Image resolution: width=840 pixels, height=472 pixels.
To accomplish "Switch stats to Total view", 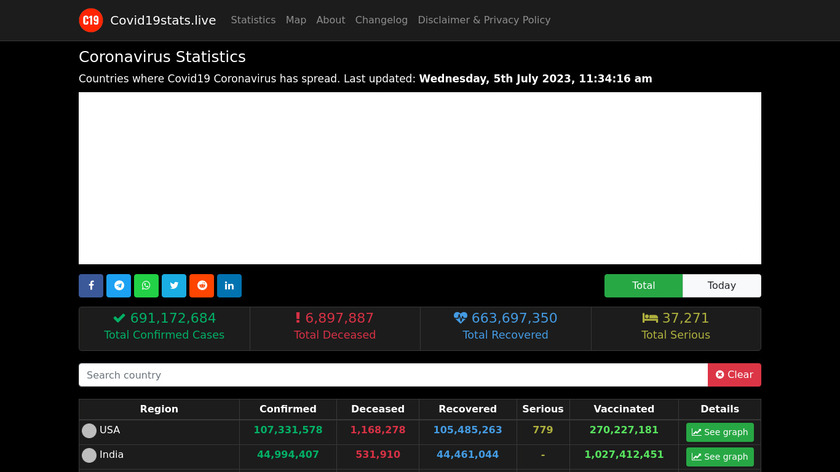I will [643, 286].
